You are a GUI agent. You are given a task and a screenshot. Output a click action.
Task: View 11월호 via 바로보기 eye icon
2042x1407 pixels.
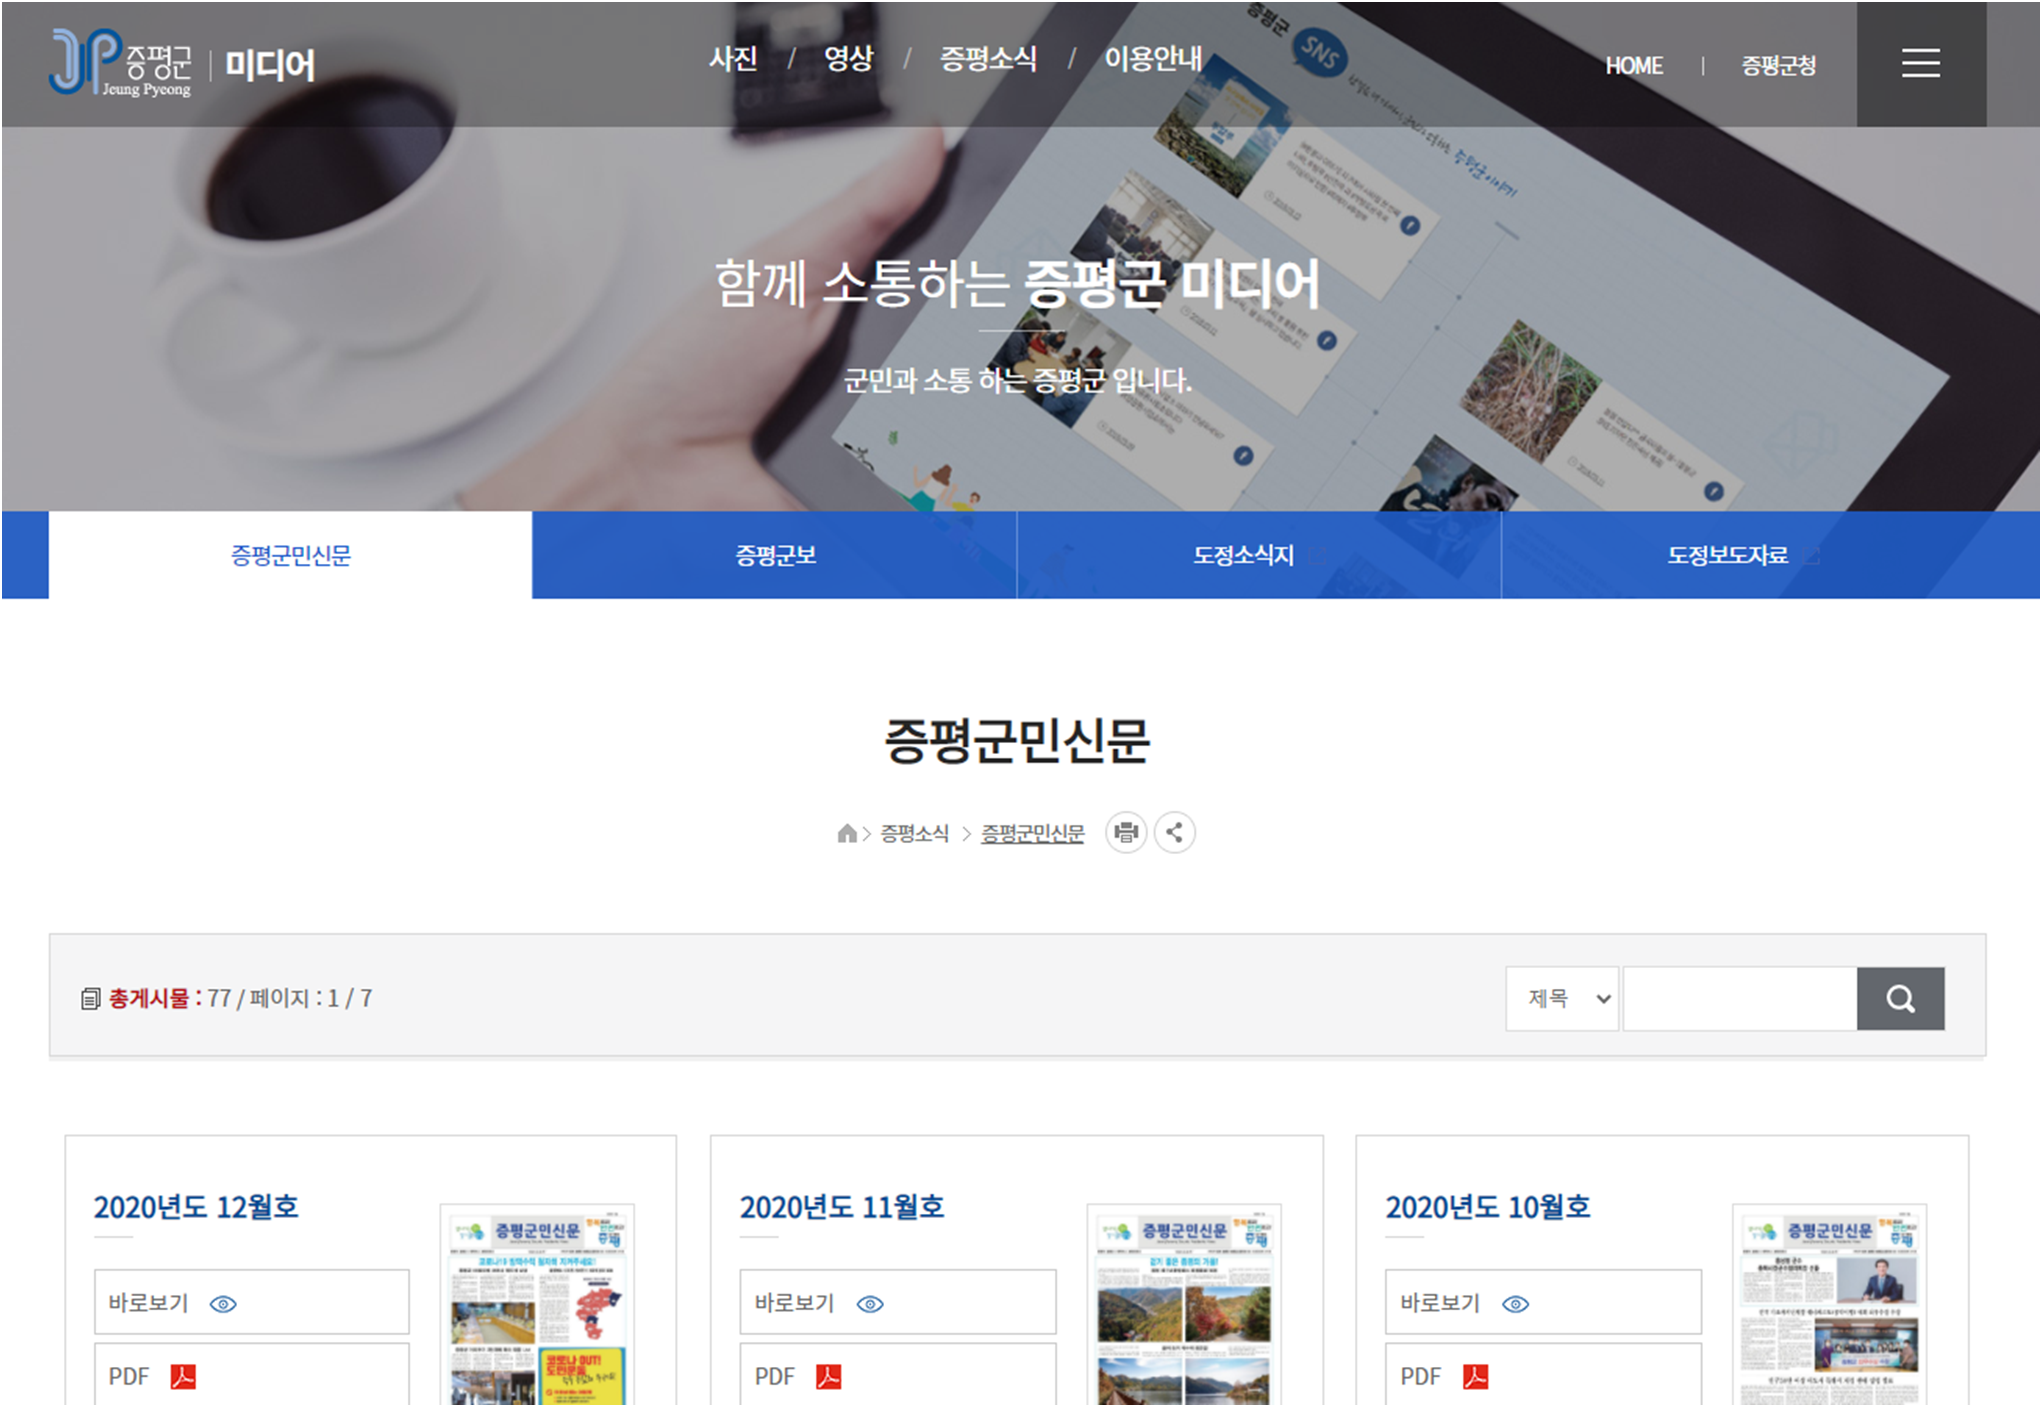point(870,1304)
